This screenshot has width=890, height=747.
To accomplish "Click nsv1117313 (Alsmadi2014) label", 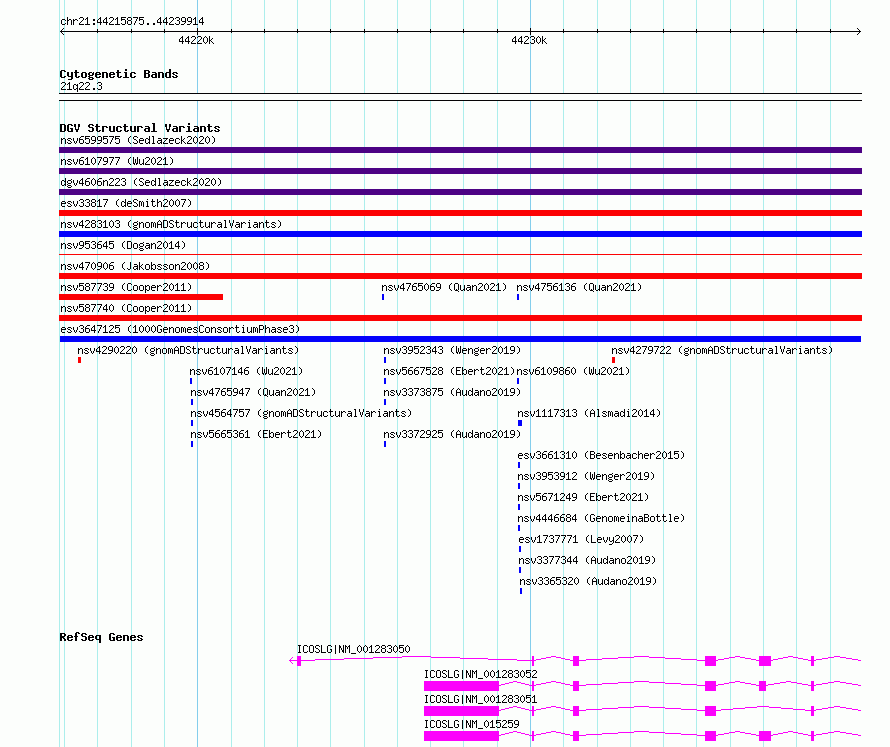I will point(589,413).
